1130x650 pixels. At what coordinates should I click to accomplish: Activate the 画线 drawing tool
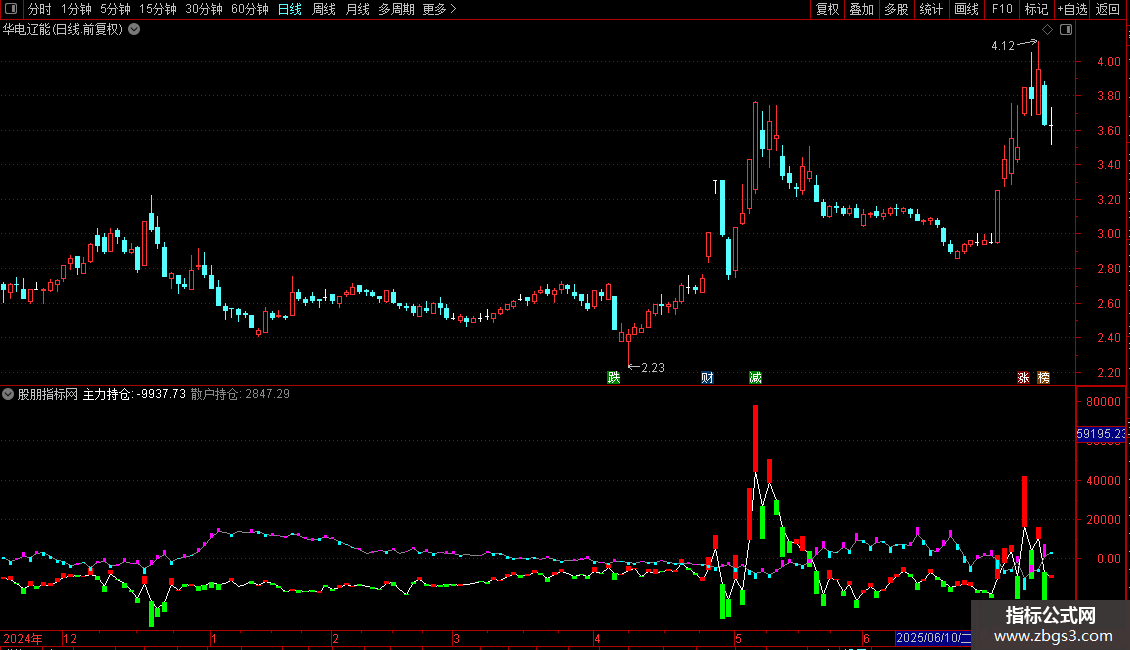pyautogui.click(x=966, y=9)
